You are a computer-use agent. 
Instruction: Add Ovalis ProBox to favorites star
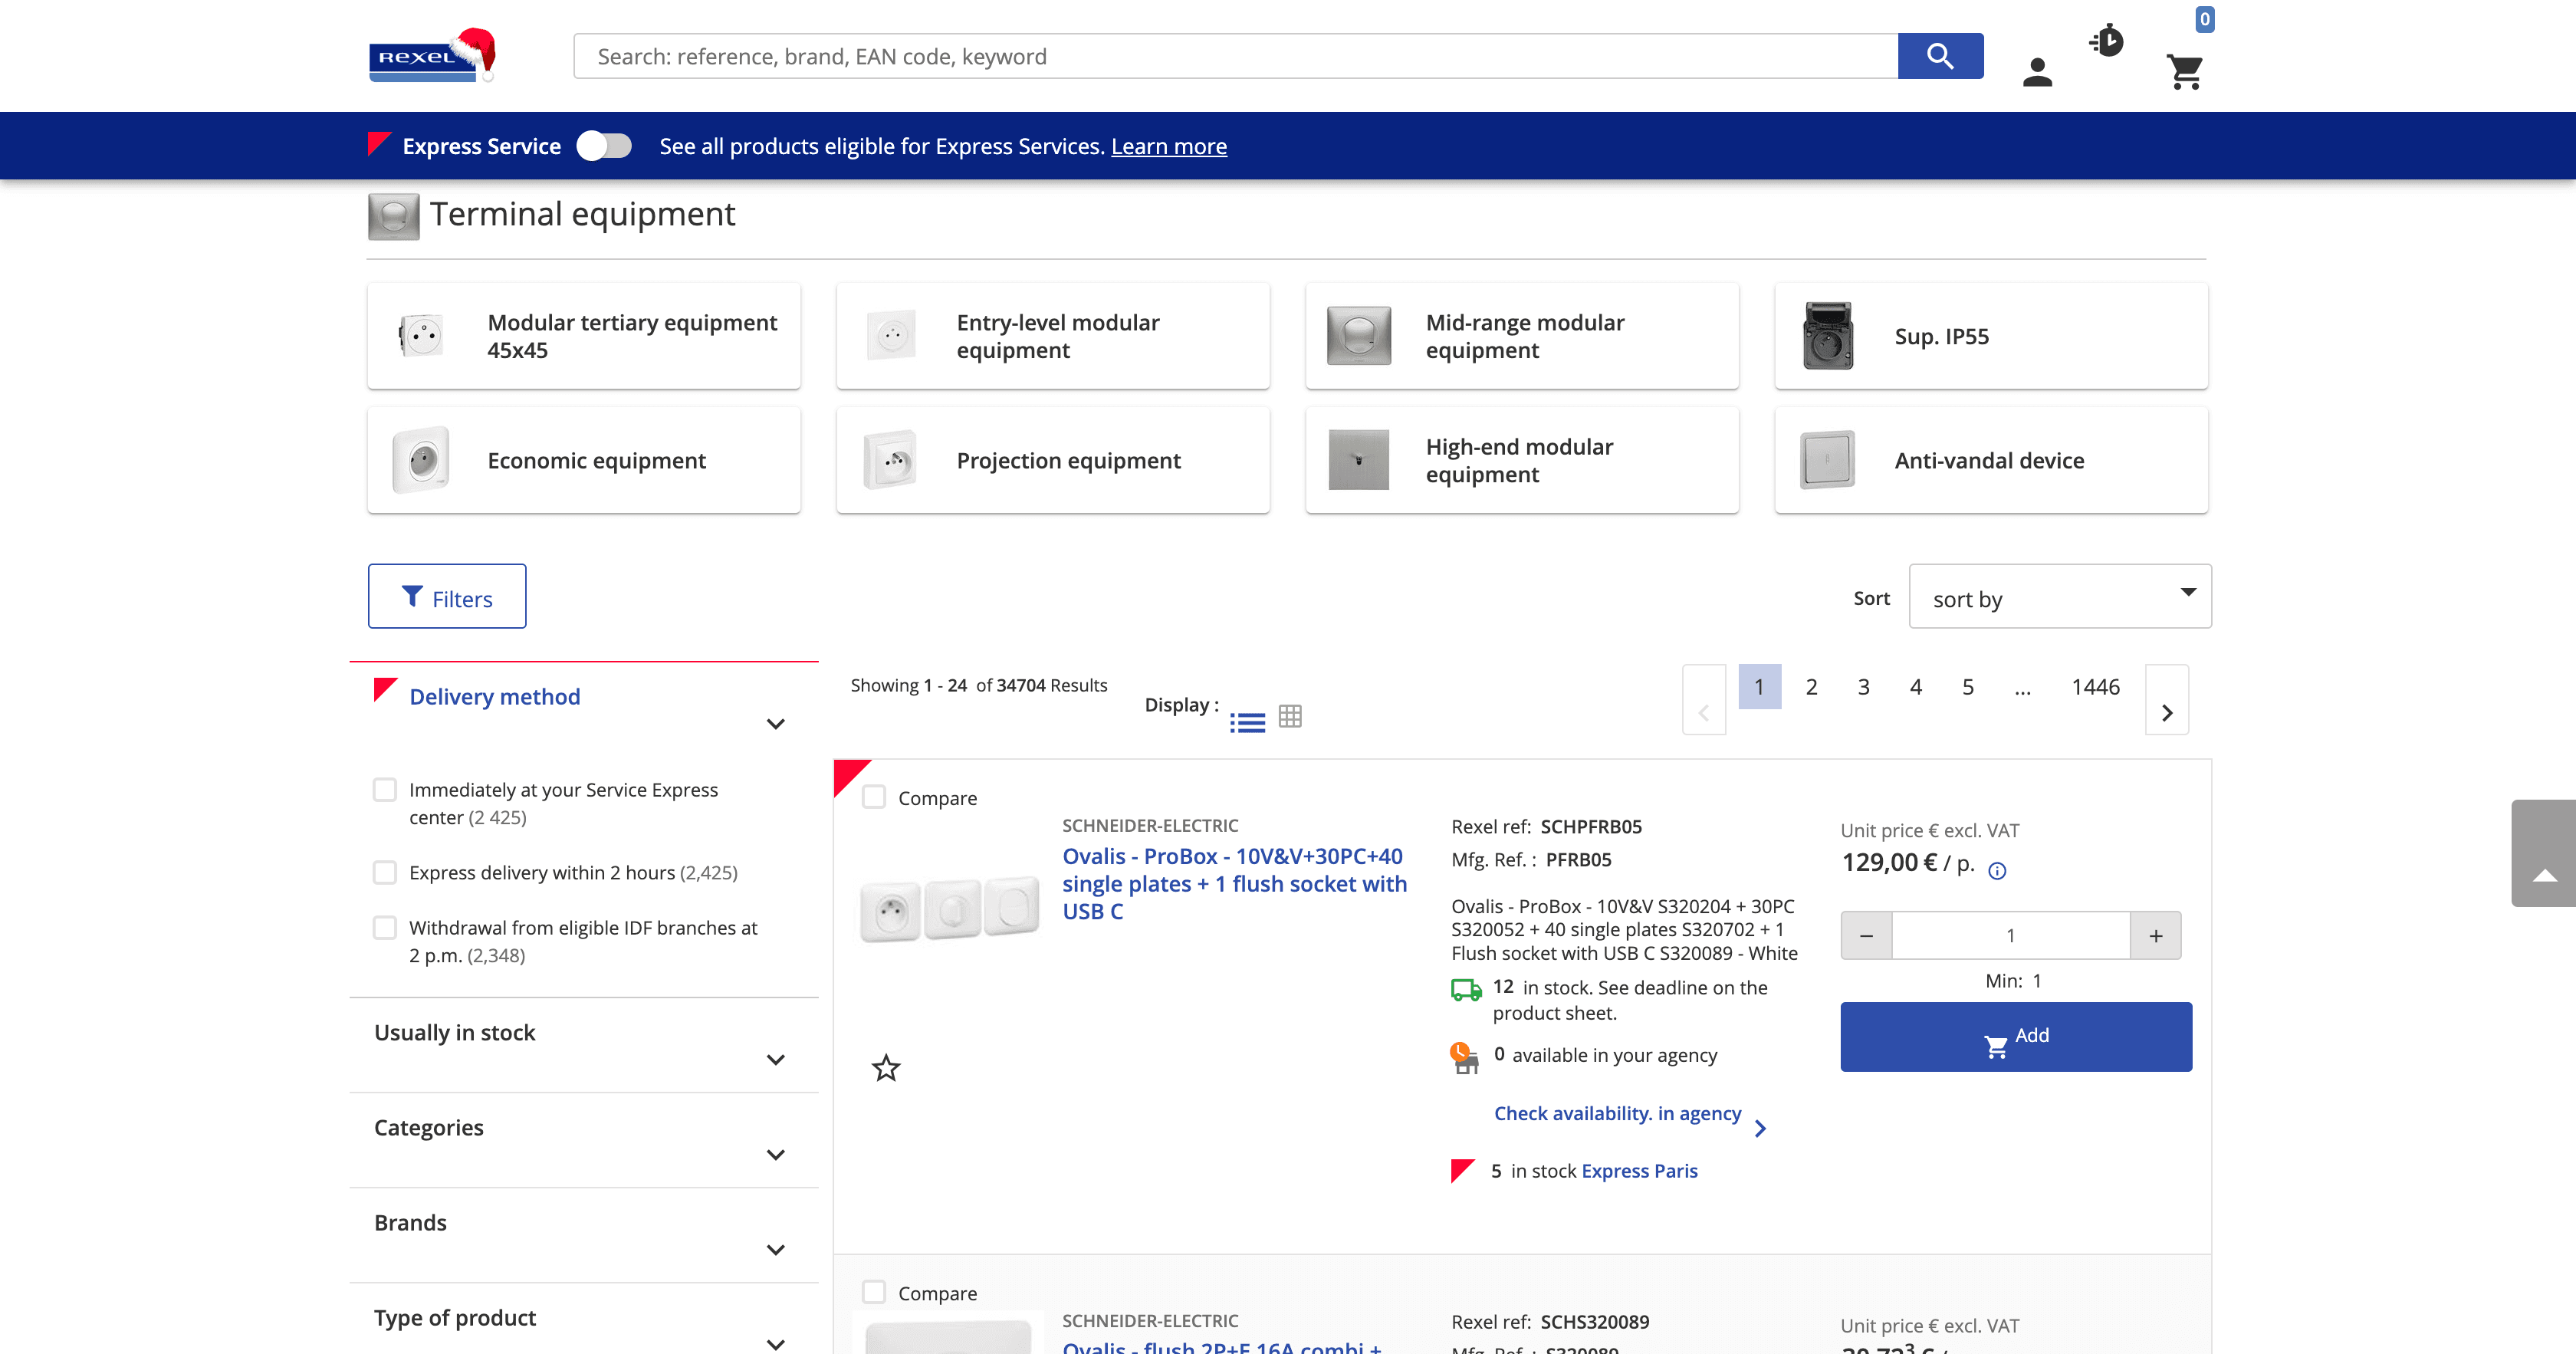[x=886, y=1068]
